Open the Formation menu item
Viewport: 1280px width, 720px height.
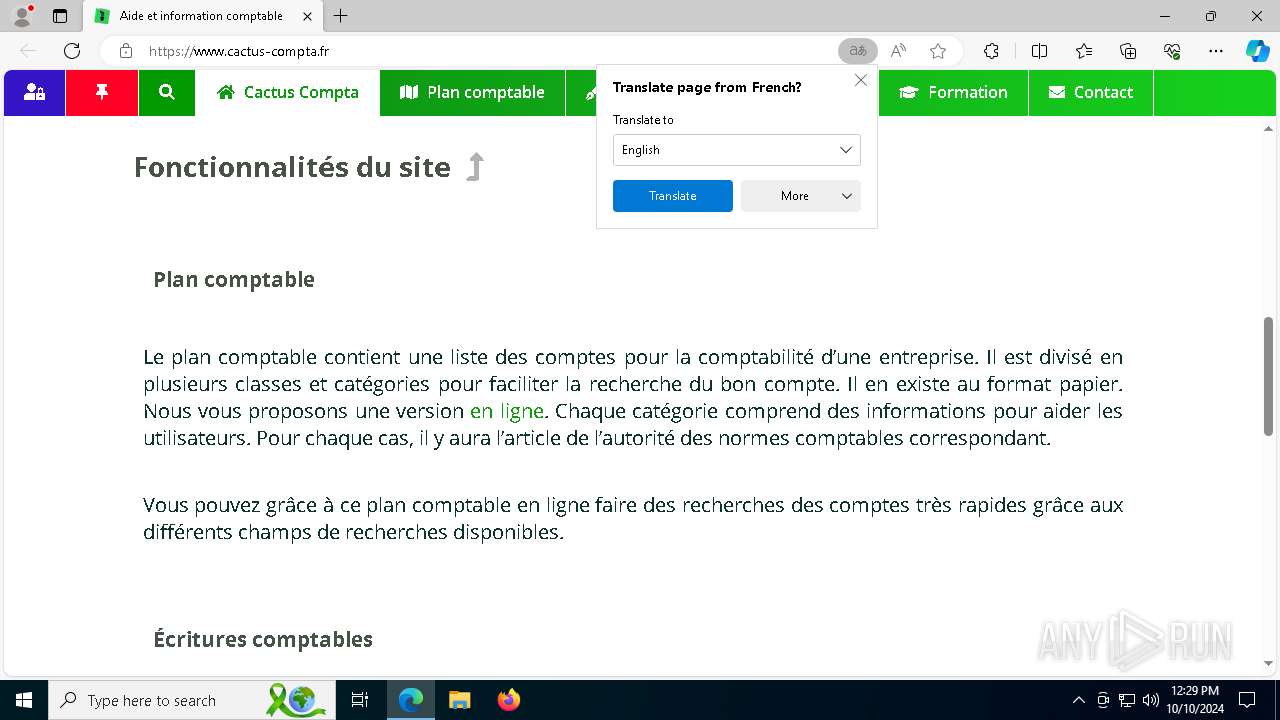tap(953, 92)
